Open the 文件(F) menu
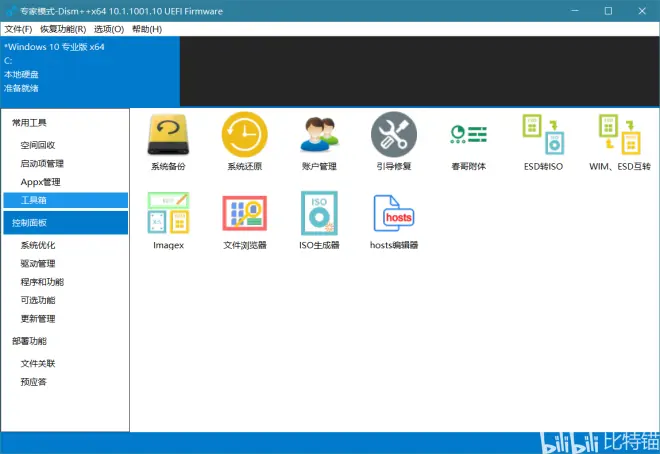Image resolution: width=660 pixels, height=454 pixels. pyautogui.click(x=19, y=29)
